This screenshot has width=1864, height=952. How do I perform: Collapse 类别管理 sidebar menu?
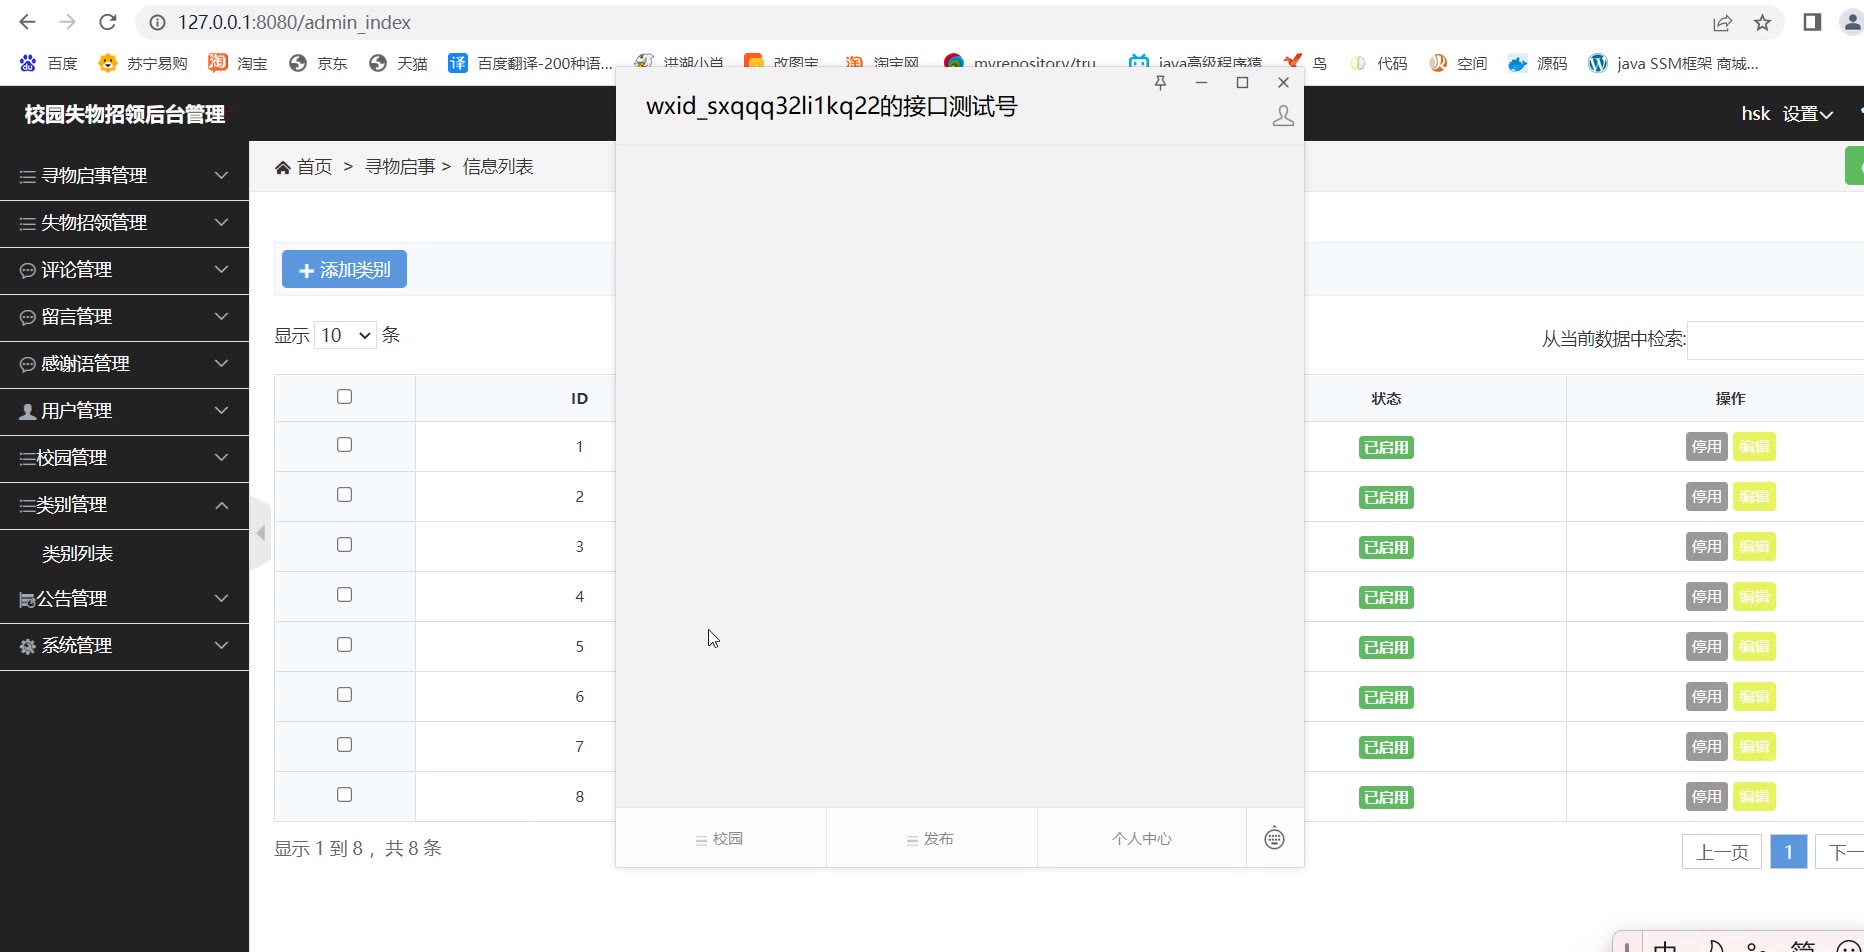point(124,505)
